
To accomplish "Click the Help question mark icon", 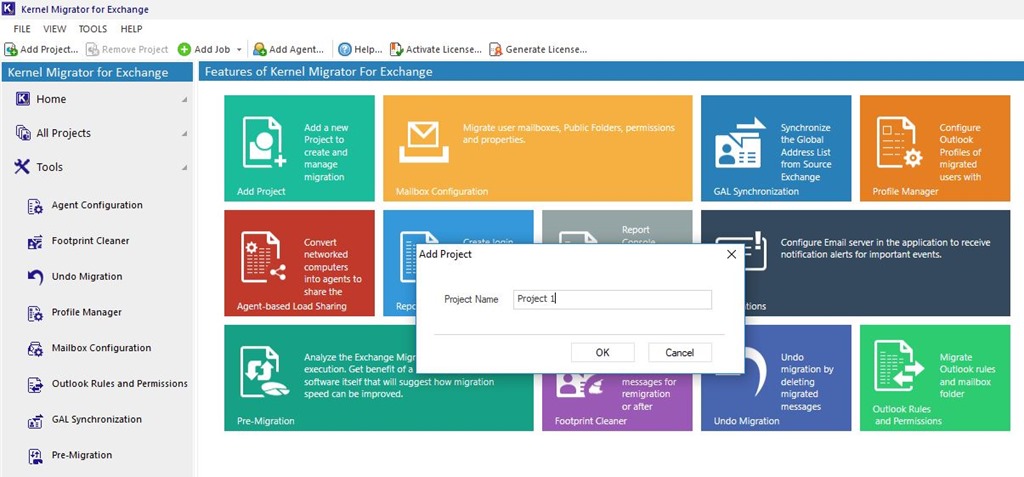I will point(345,50).
